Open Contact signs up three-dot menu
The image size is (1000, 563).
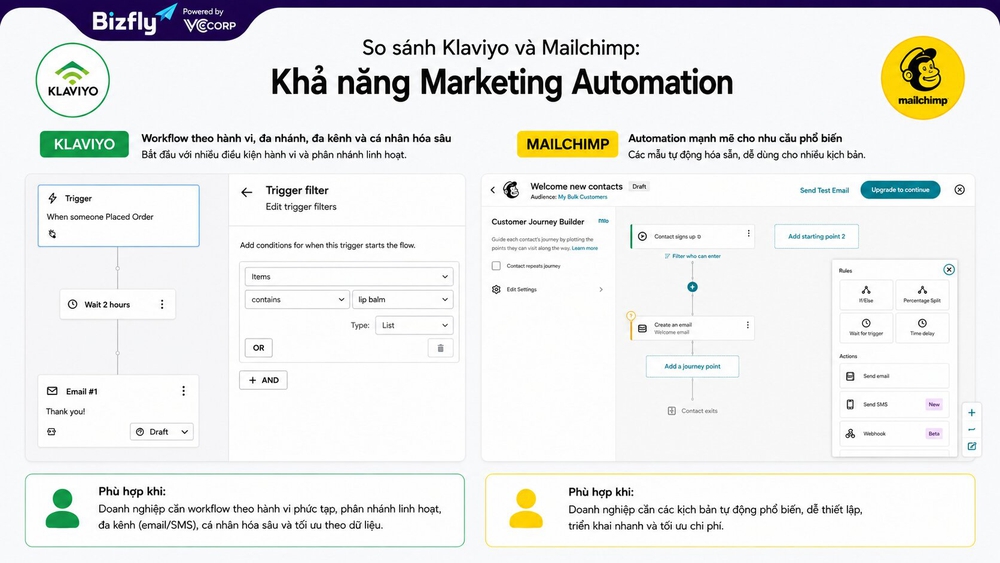coord(748,234)
